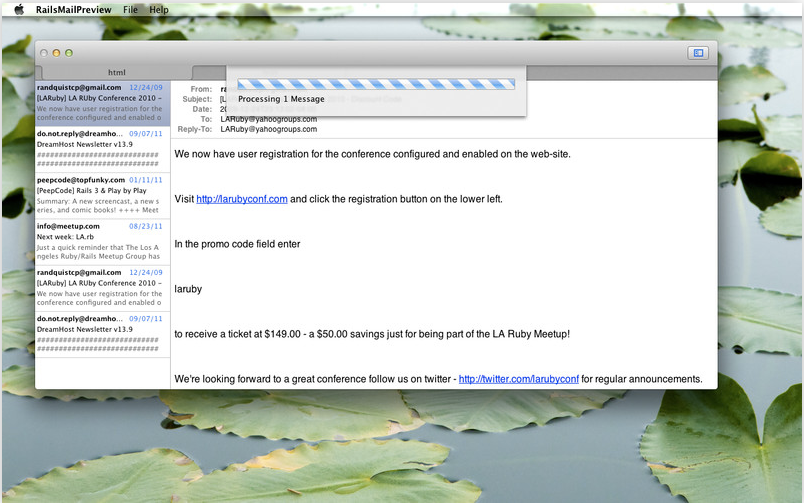Screen dimensions: 804x503
Task: Click the Reply-To address LARuby@yahoogroups.com
Action: coord(269,129)
